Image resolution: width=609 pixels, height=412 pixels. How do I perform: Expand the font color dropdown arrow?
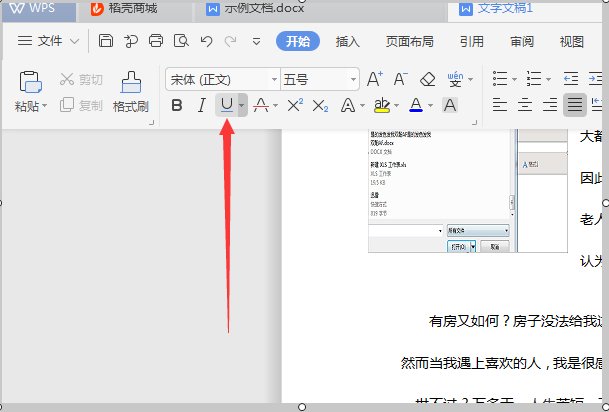click(x=430, y=106)
